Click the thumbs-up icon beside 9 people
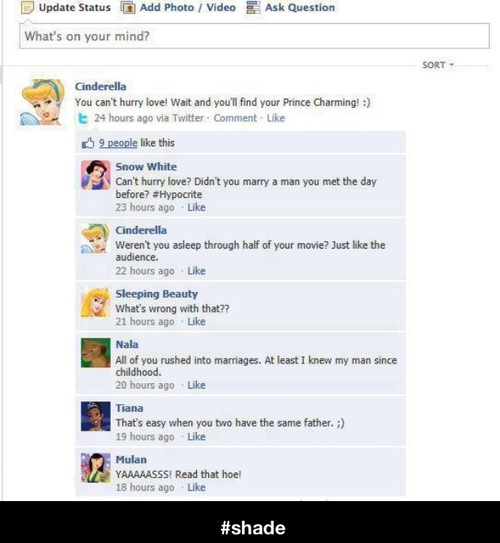Screen dimensions: 500x543 tap(88, 143)
